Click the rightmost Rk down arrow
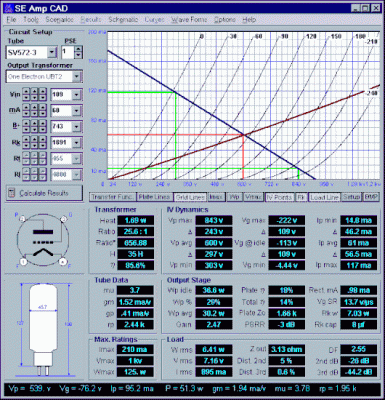 (x=42, y=145)
